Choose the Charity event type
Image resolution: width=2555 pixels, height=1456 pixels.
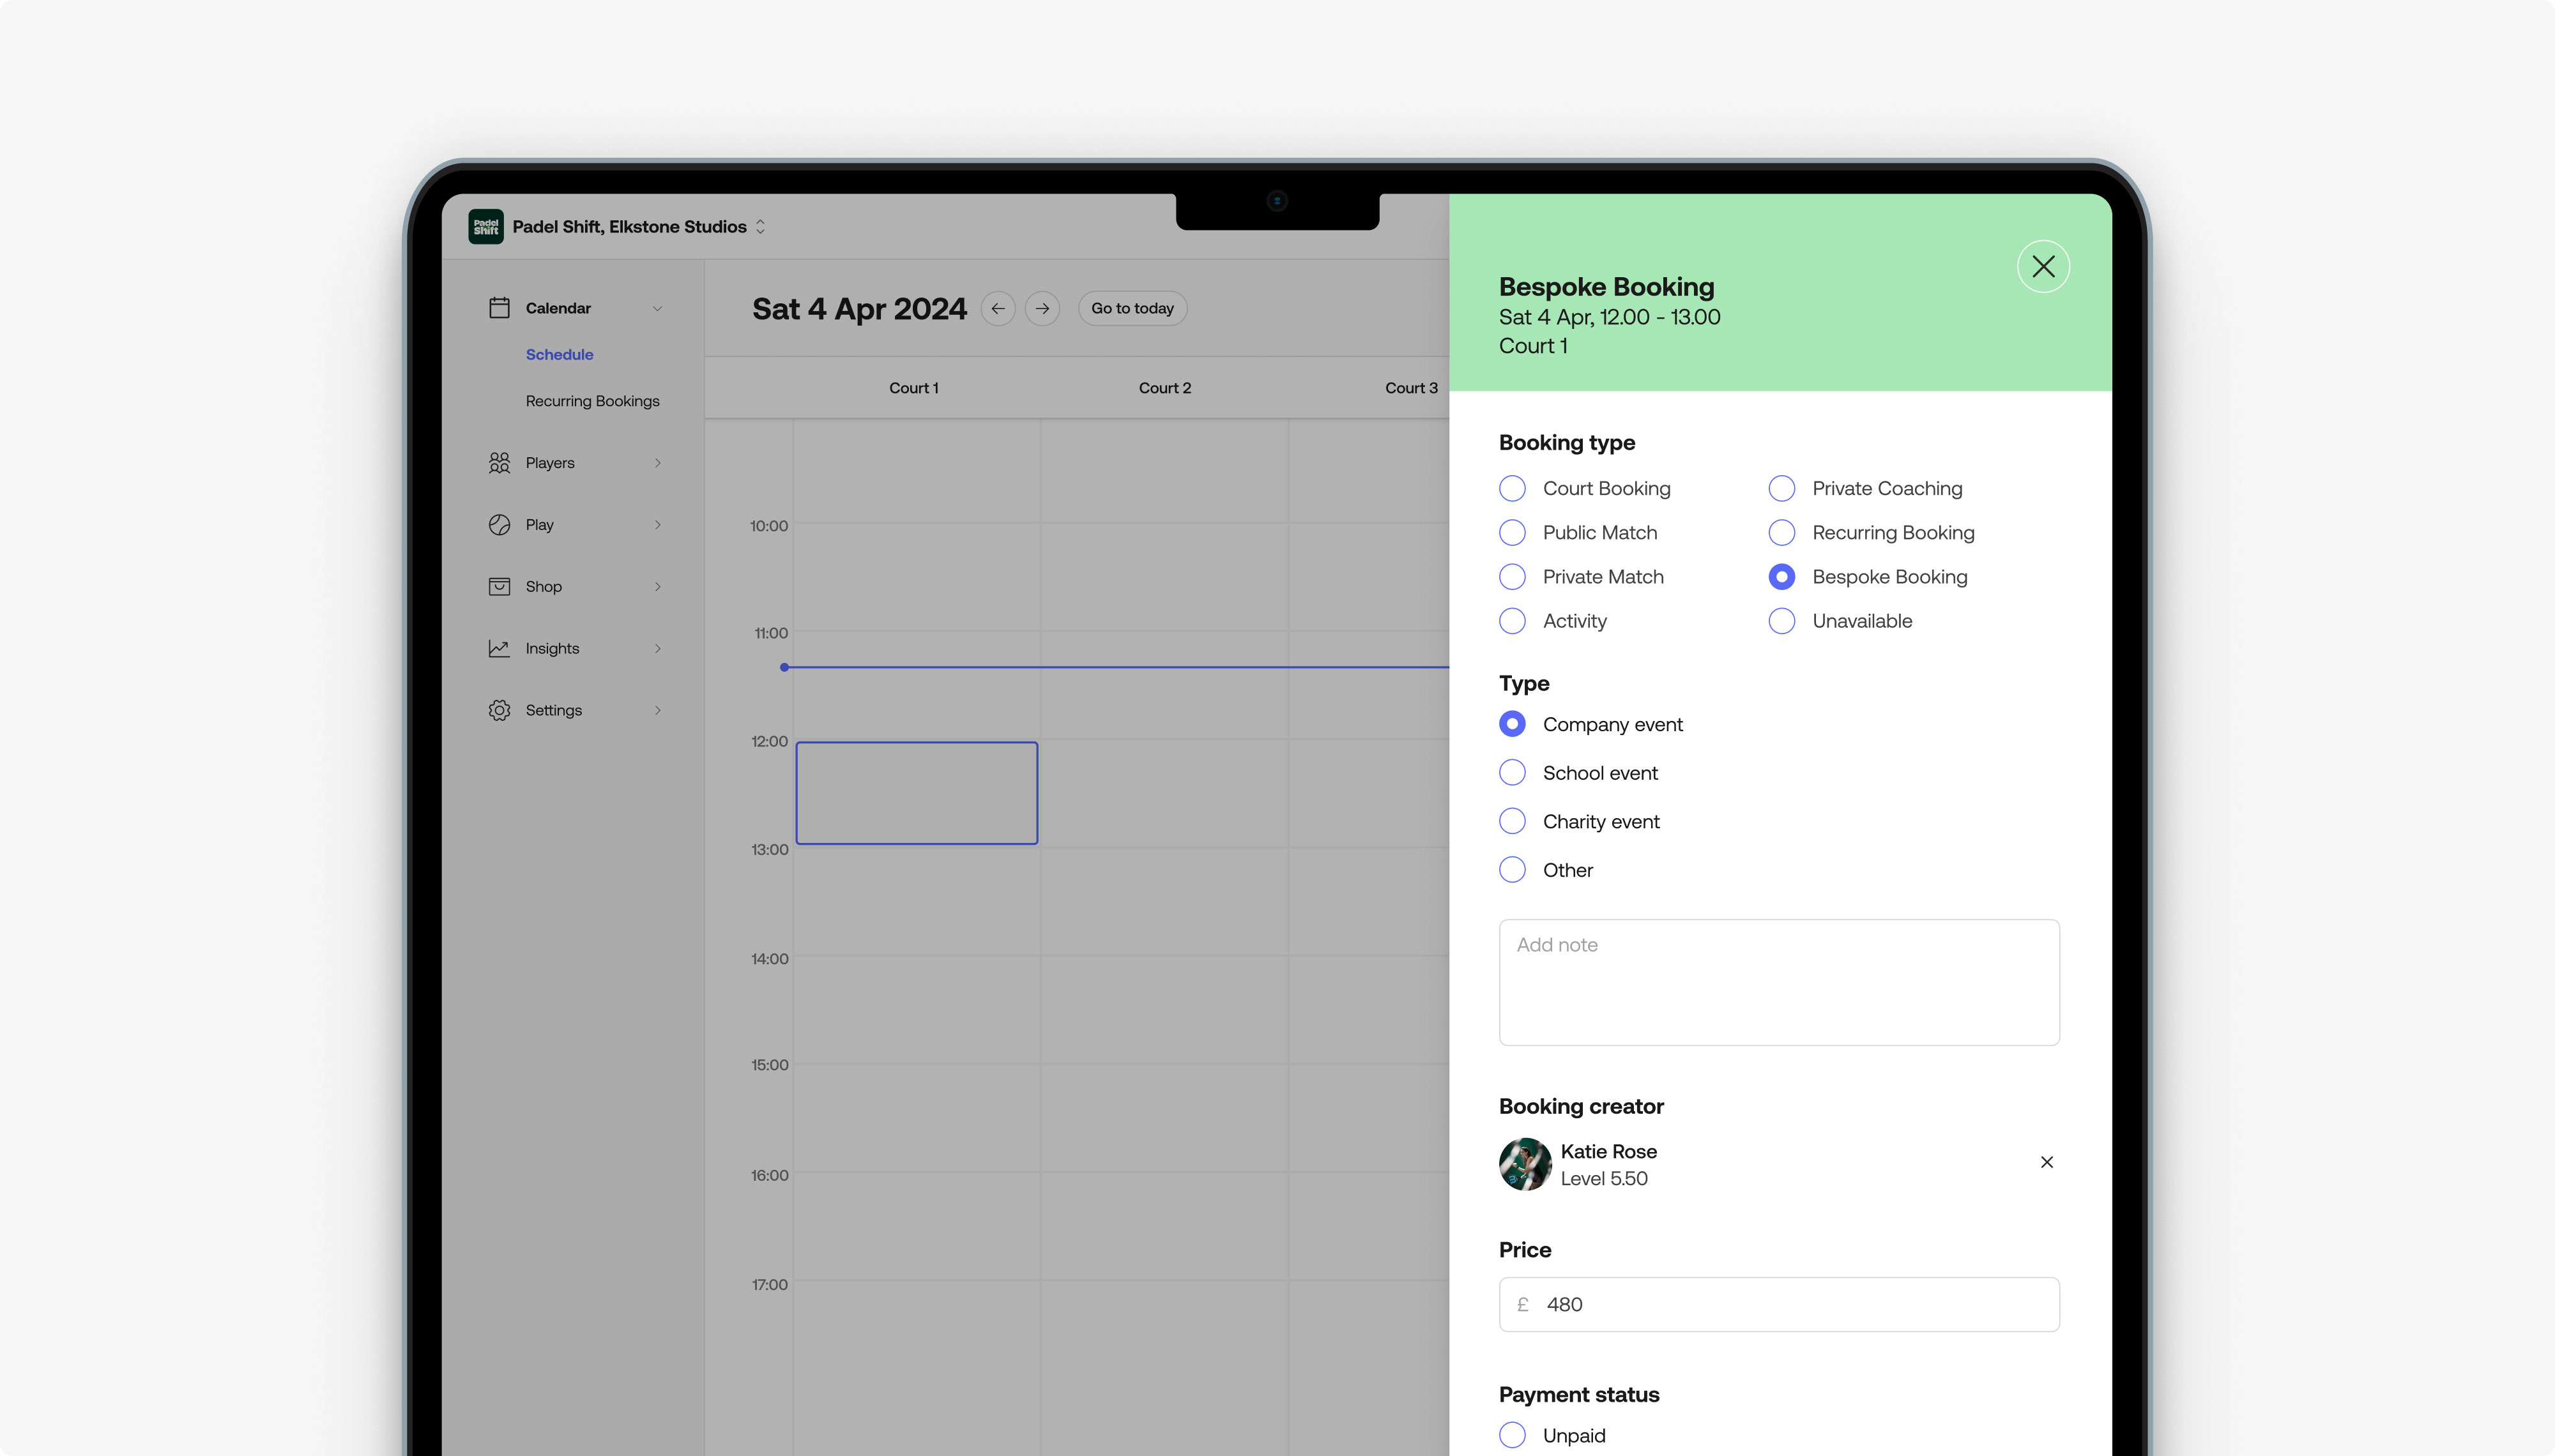tap(1512, 822)
